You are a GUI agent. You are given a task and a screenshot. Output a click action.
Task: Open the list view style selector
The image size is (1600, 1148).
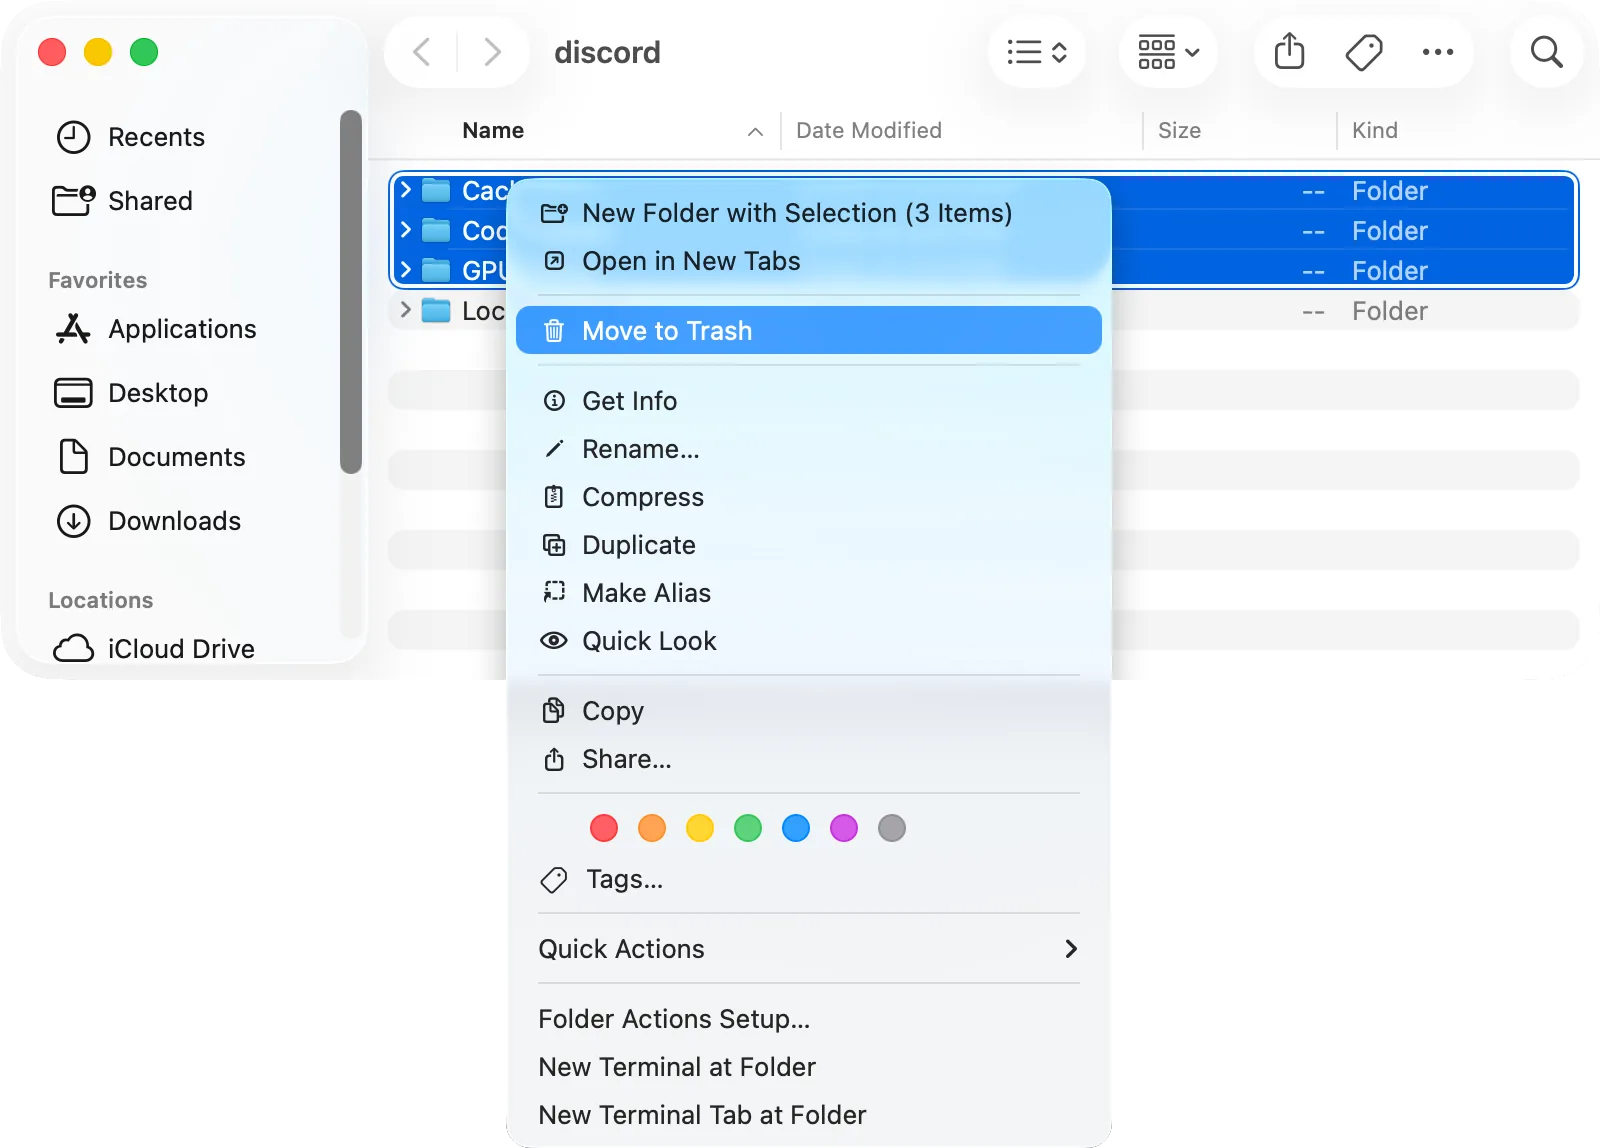1037,52
